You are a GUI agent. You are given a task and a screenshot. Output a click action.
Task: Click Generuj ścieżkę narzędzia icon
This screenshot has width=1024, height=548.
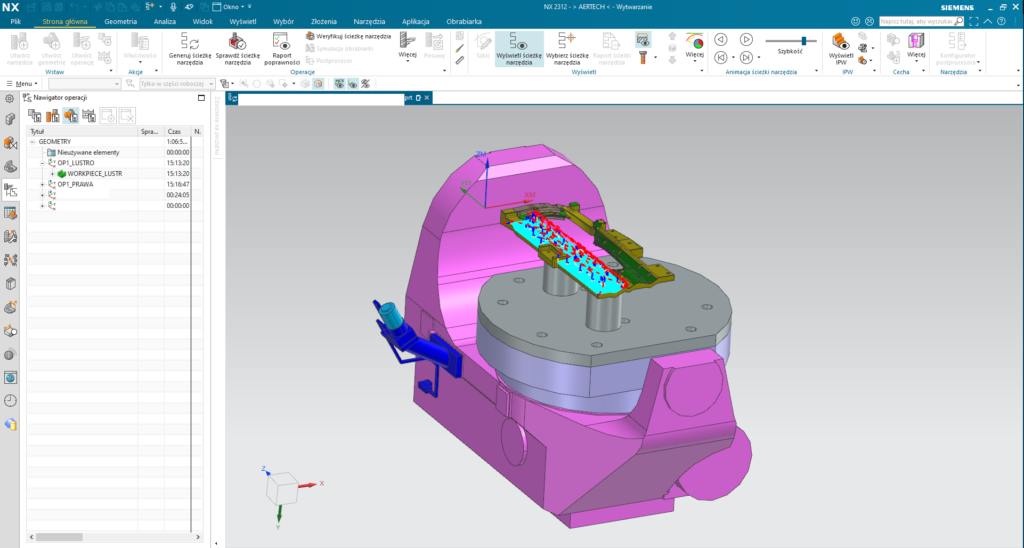tap(190, 42)
